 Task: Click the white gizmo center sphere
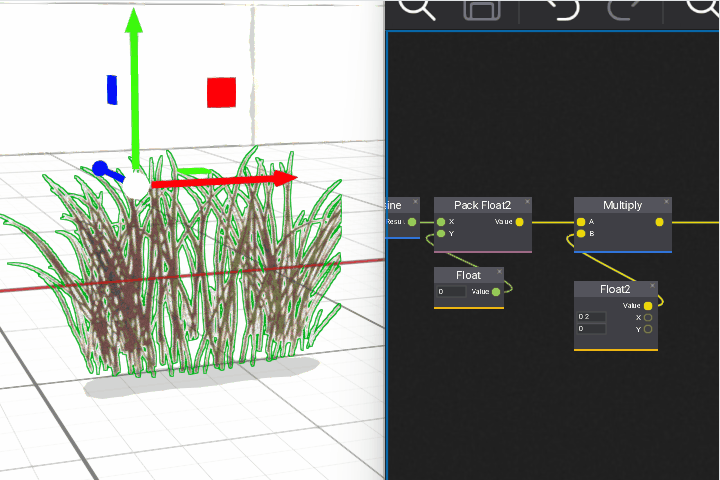click(x=134, y=186)
